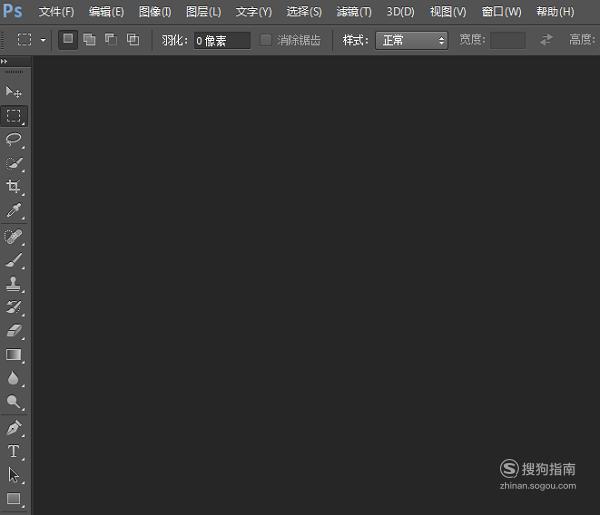Choose New Selection mode
This screenshot has height=515, width=600.
68,39
